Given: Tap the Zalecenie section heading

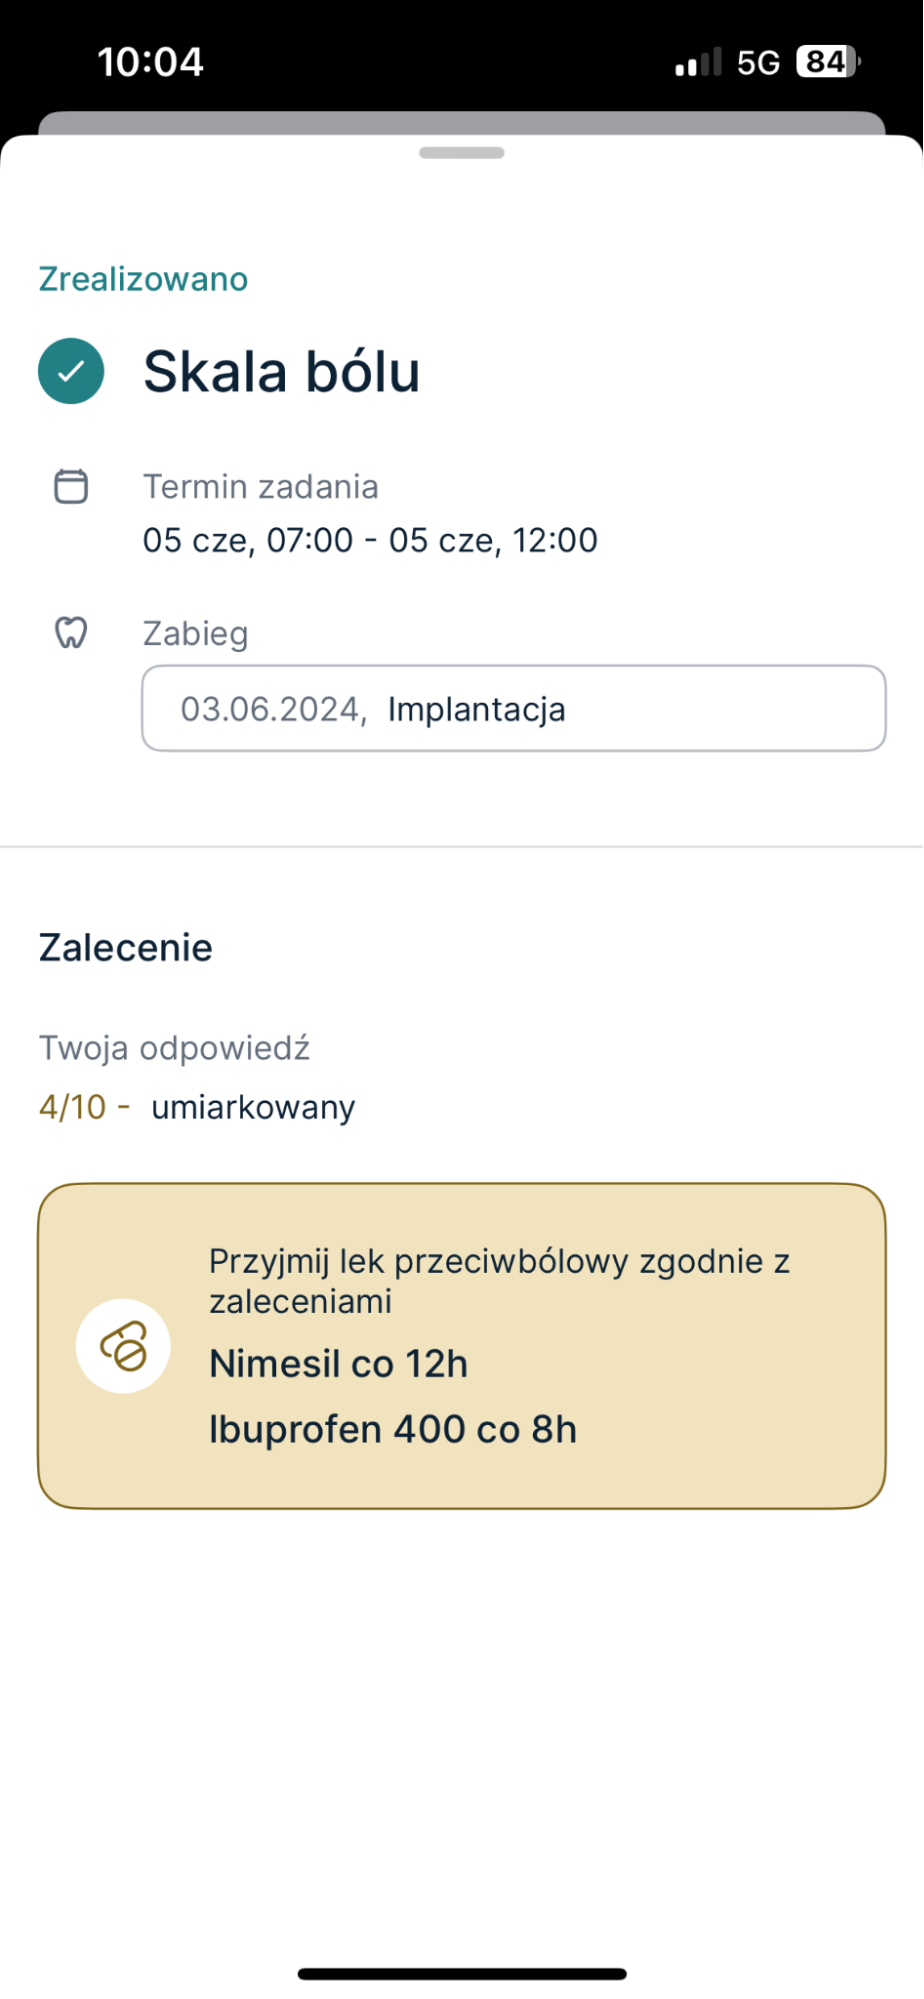Looking at the screenshot, I should point(126,948).
